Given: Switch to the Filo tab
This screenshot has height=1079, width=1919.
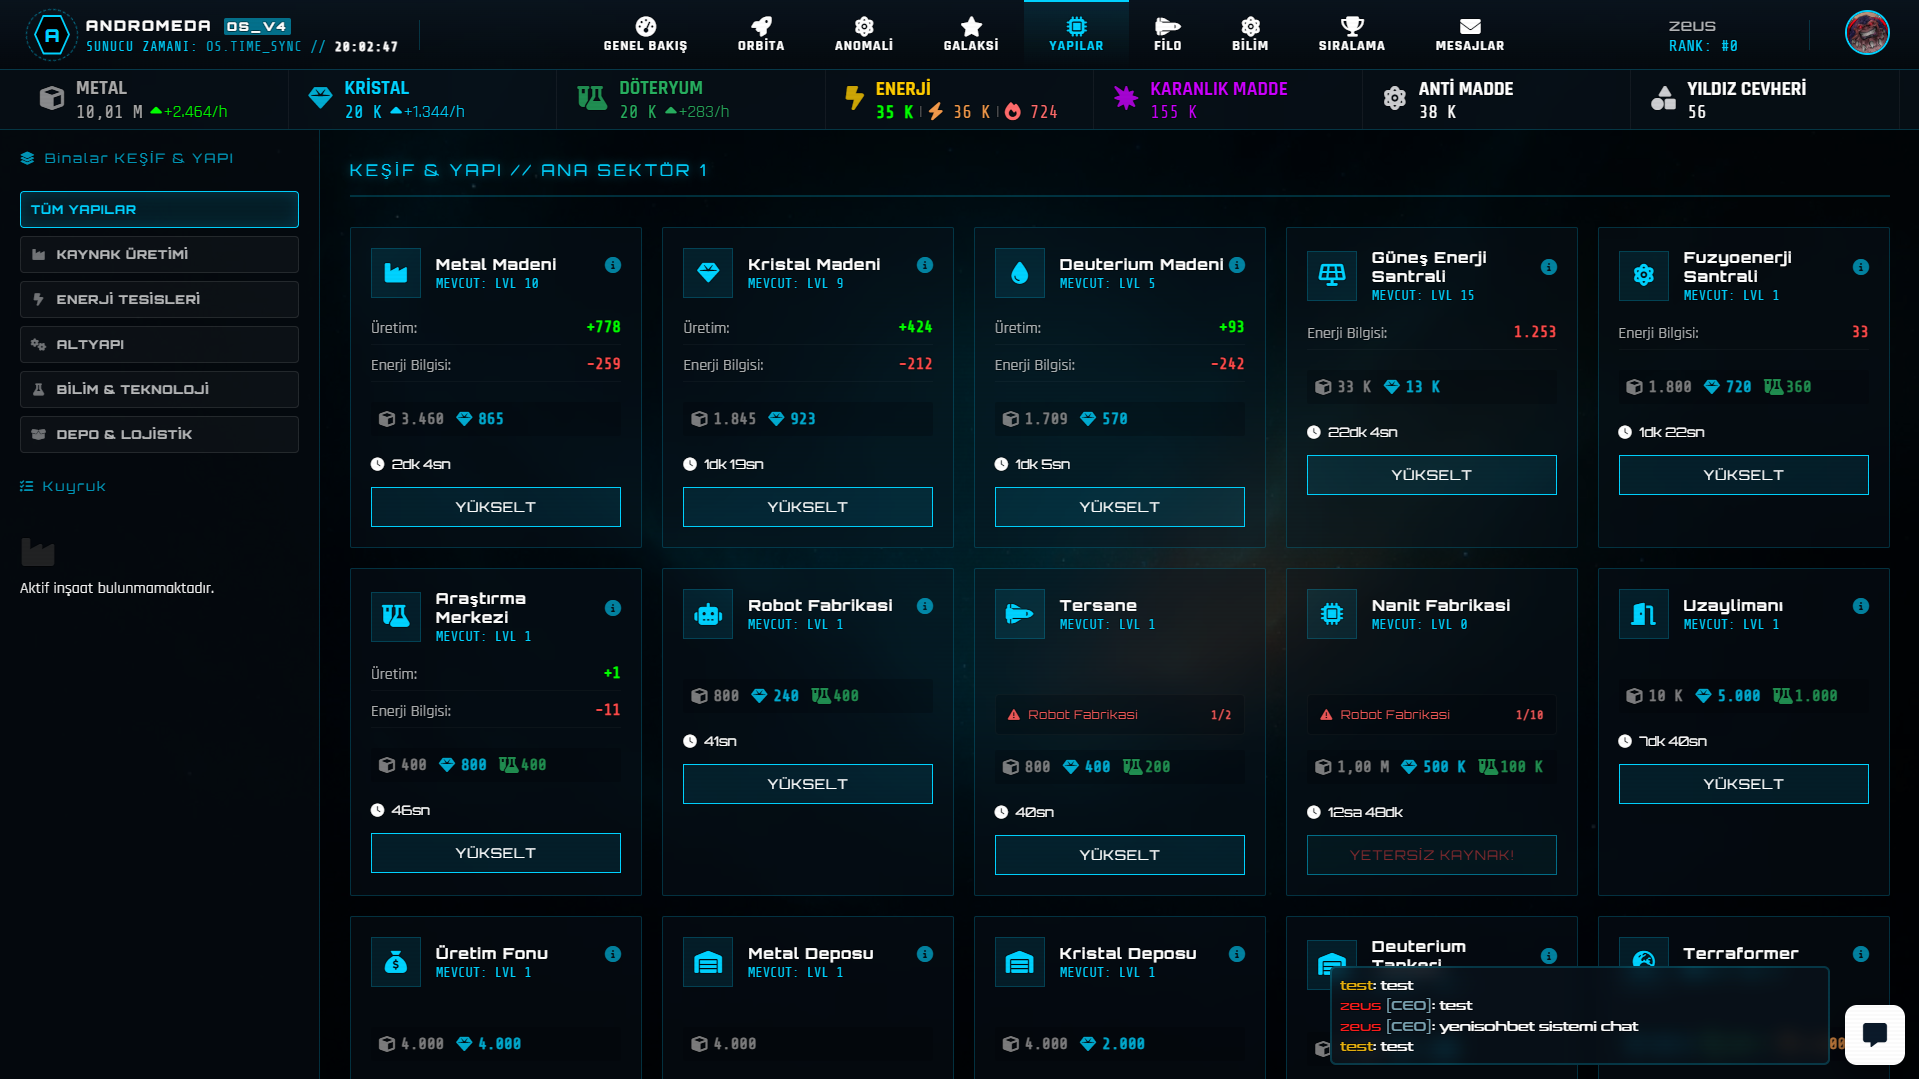Looking at the screenshot, I should [x=1167, y=34].
